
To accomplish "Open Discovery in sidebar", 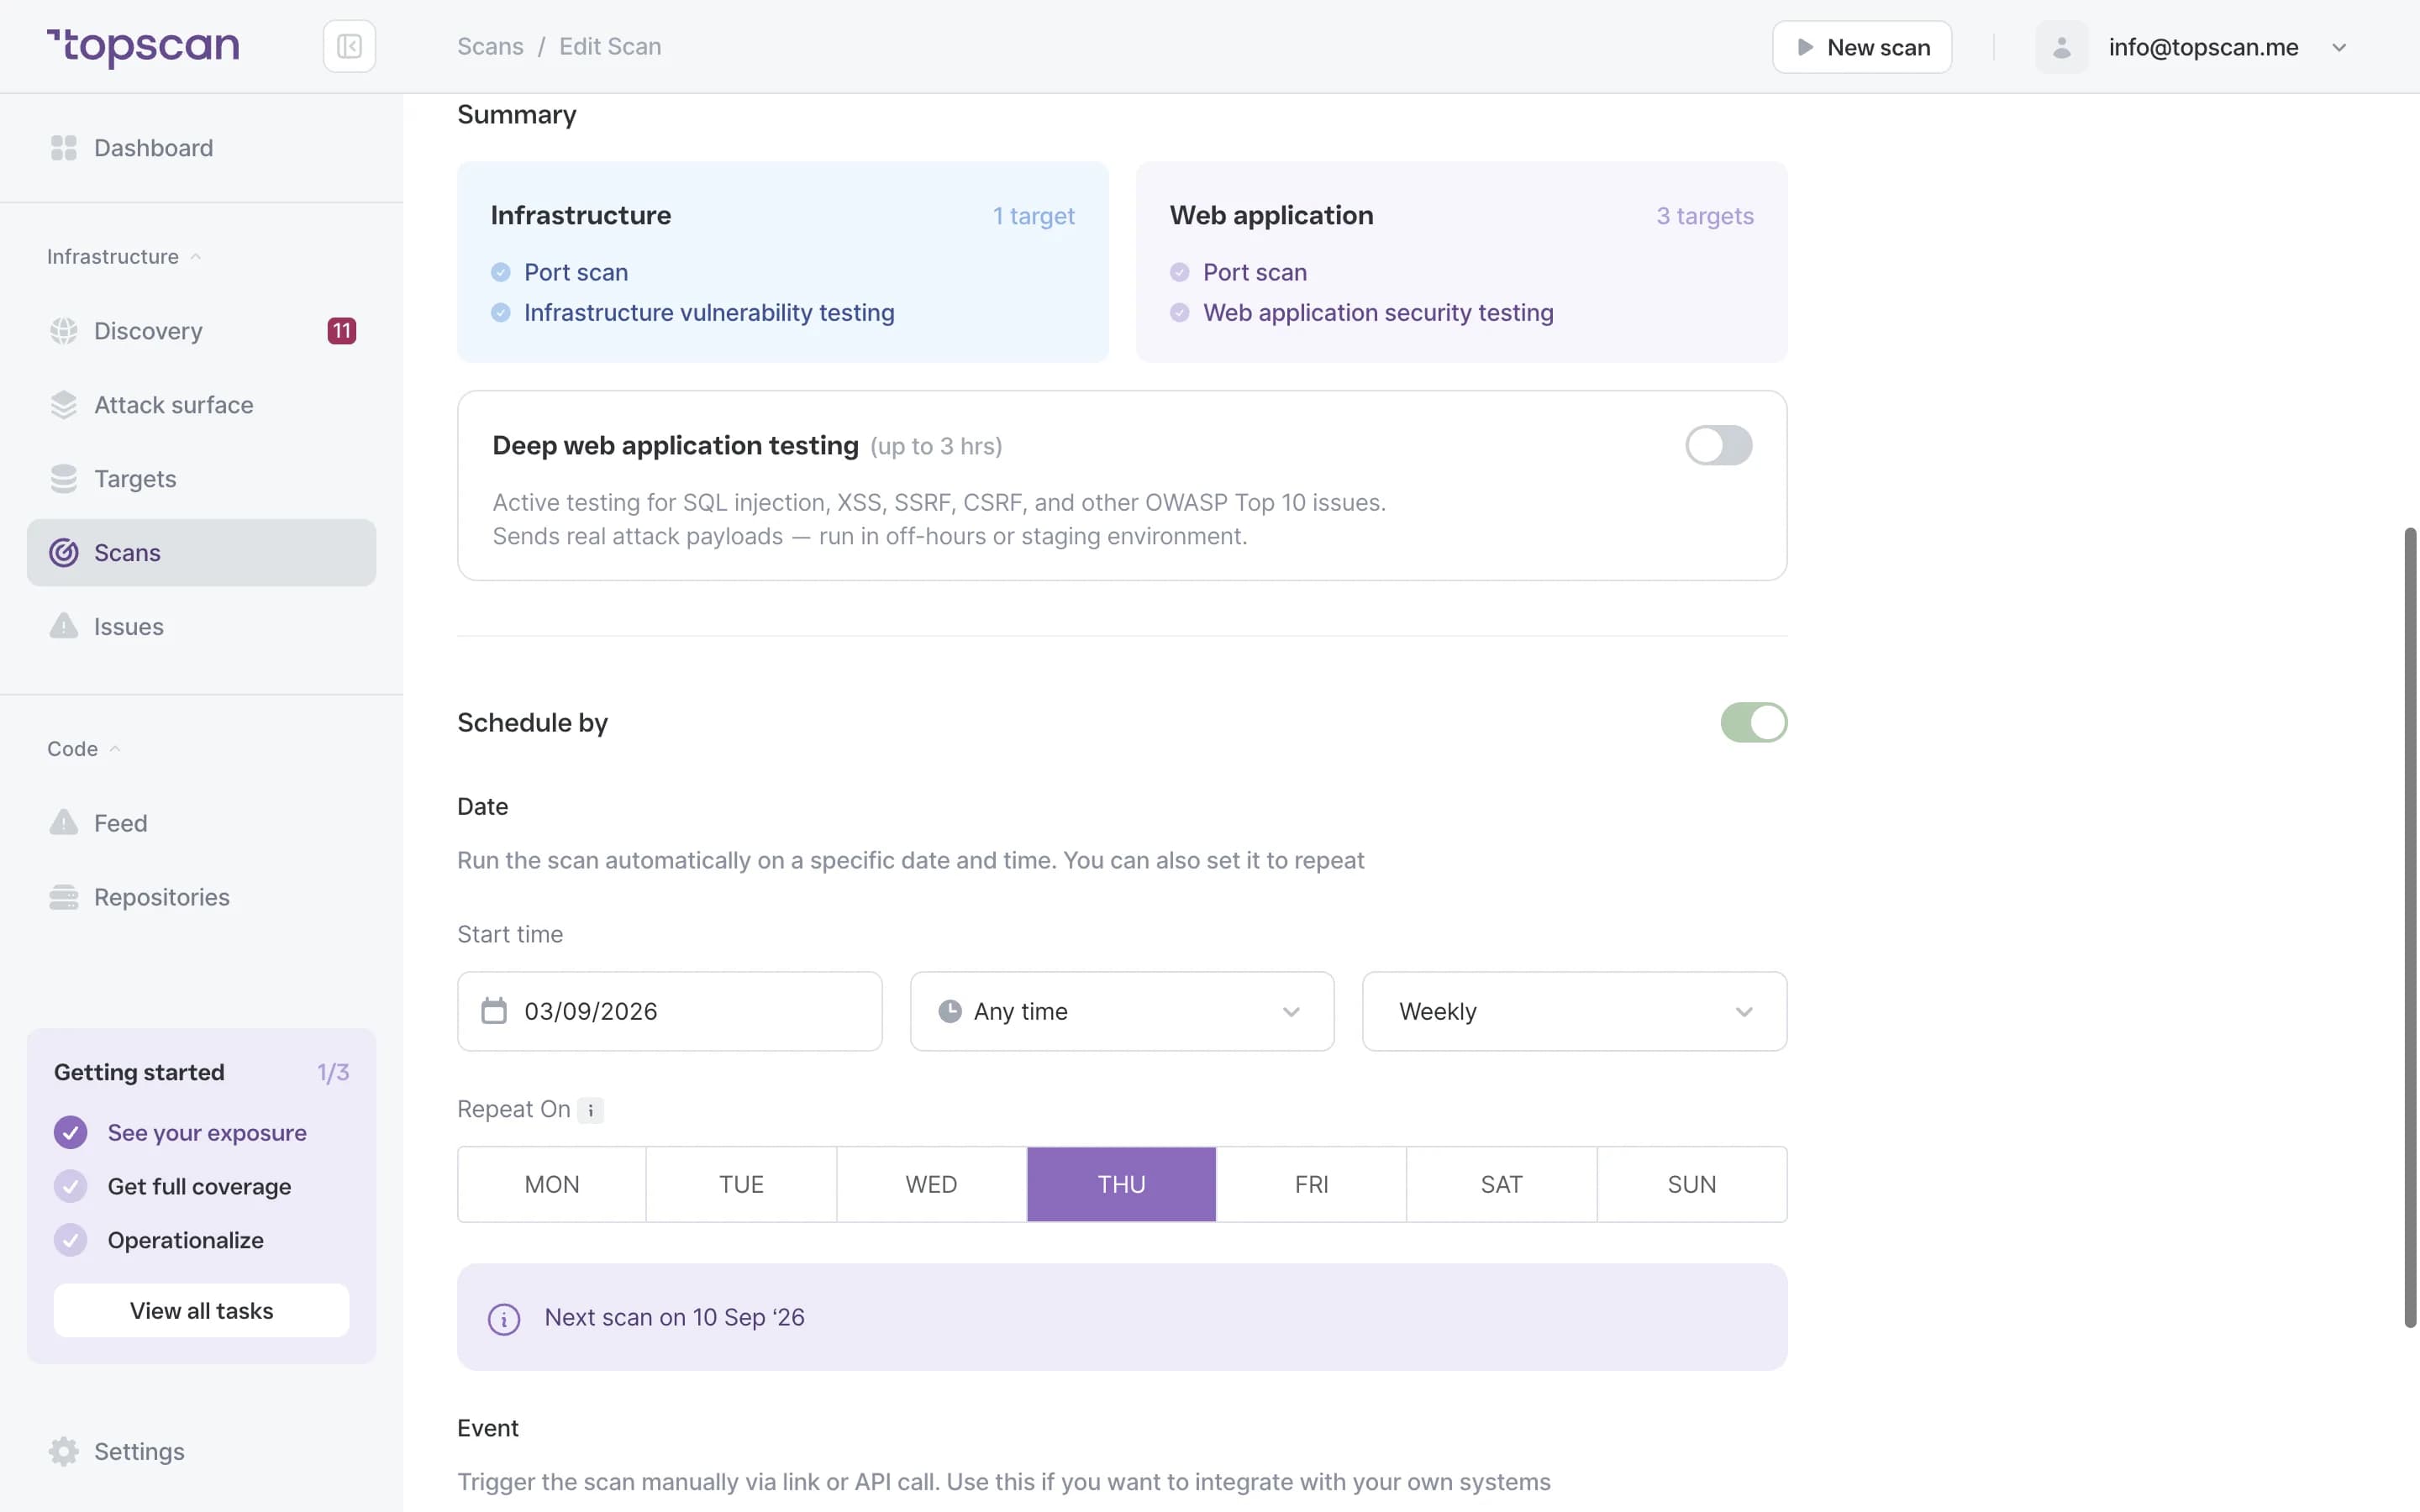I will pyautogui.click(x=201, y=331).
